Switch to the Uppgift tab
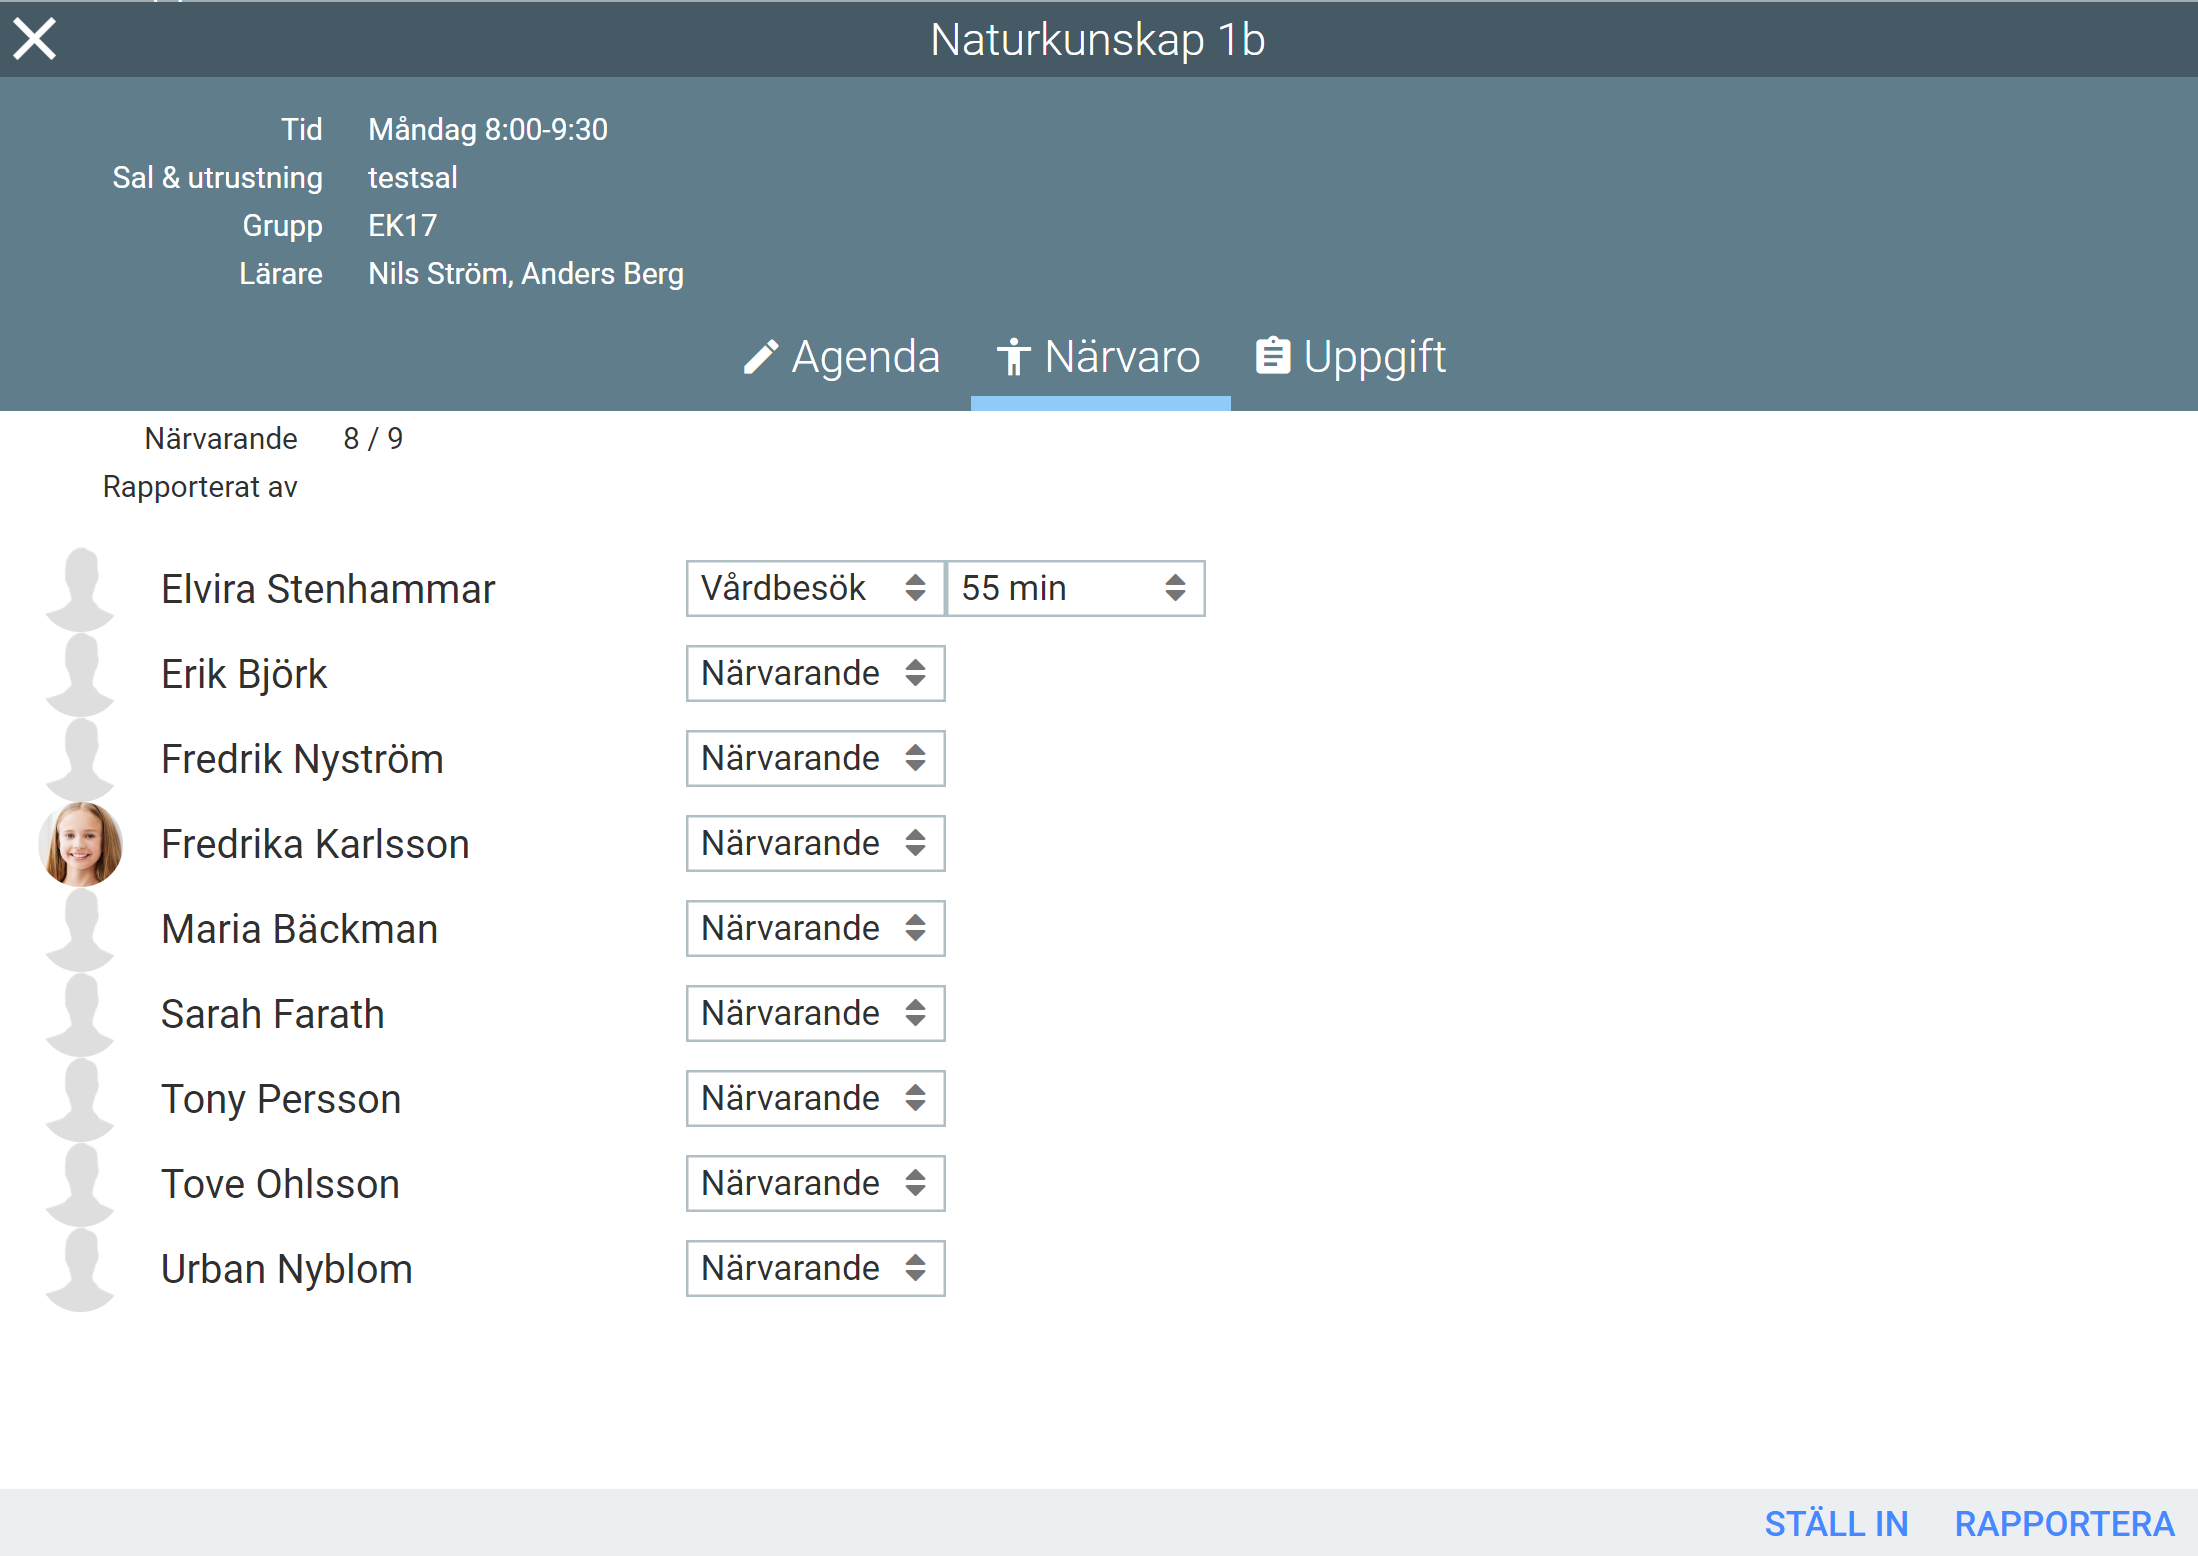This screenshot has width=2198, height=1556. pos(1374,357)
